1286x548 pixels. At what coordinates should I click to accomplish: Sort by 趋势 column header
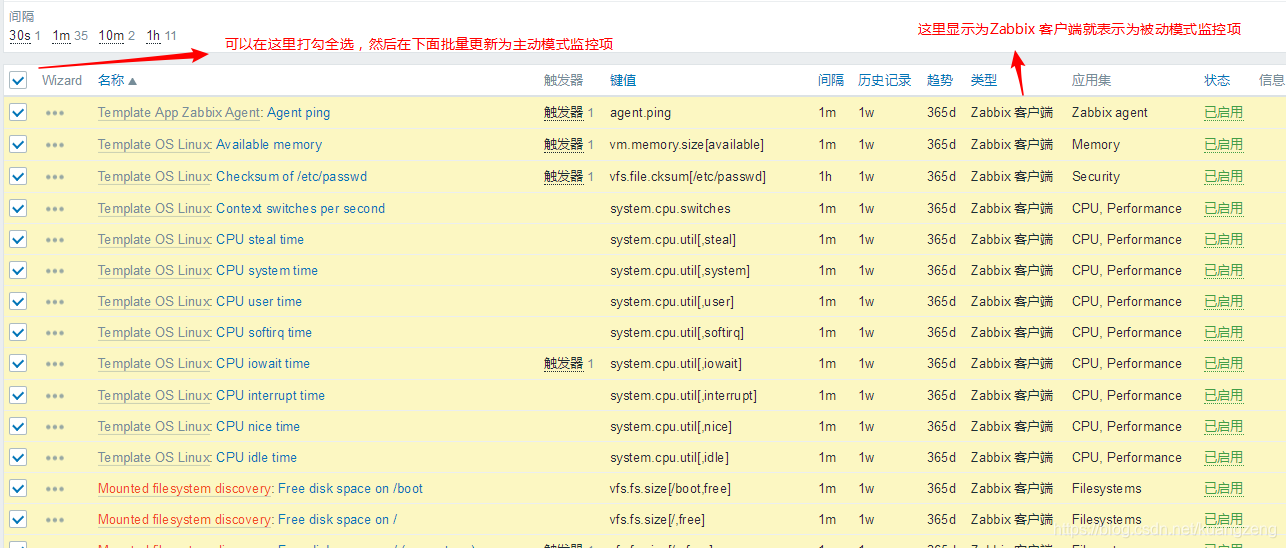tap(940, 81)
